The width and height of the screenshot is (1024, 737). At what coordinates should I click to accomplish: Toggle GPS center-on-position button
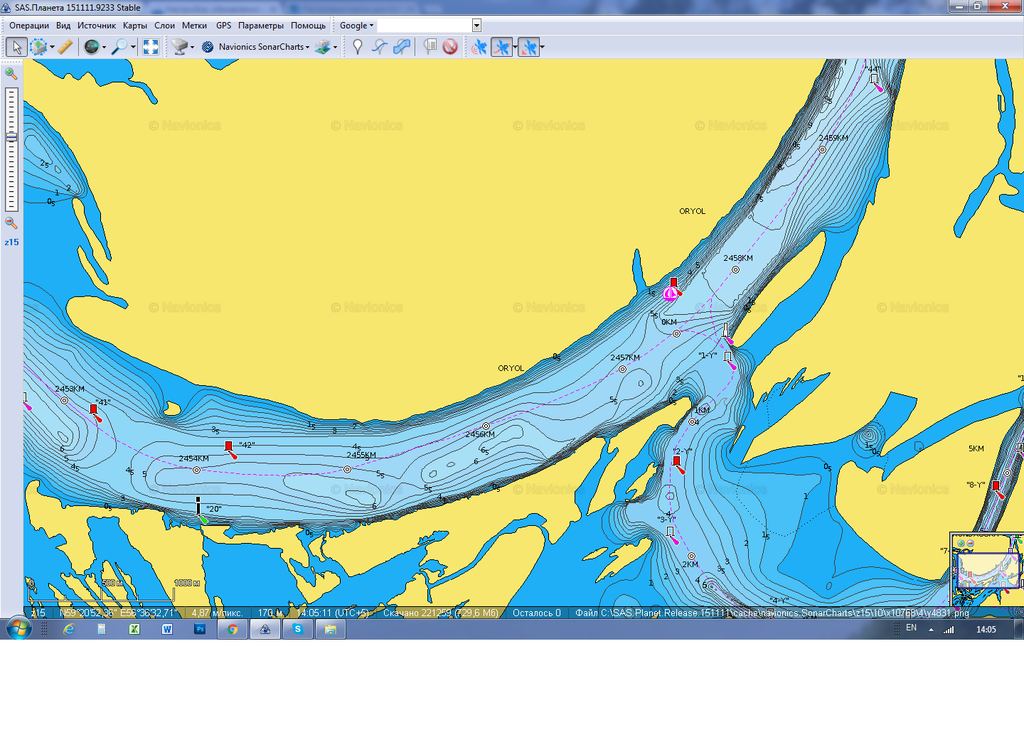528,47
